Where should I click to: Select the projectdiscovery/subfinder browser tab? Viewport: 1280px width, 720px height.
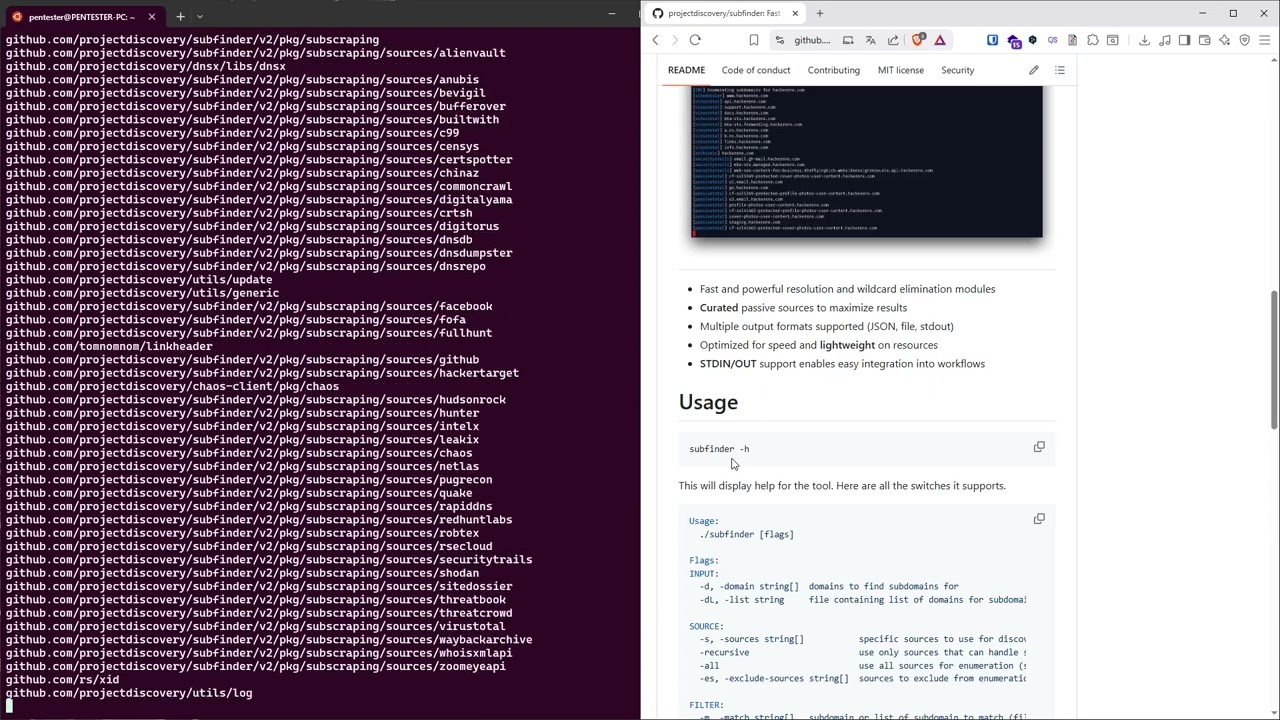pyautogui.click(x=724, y=13)
